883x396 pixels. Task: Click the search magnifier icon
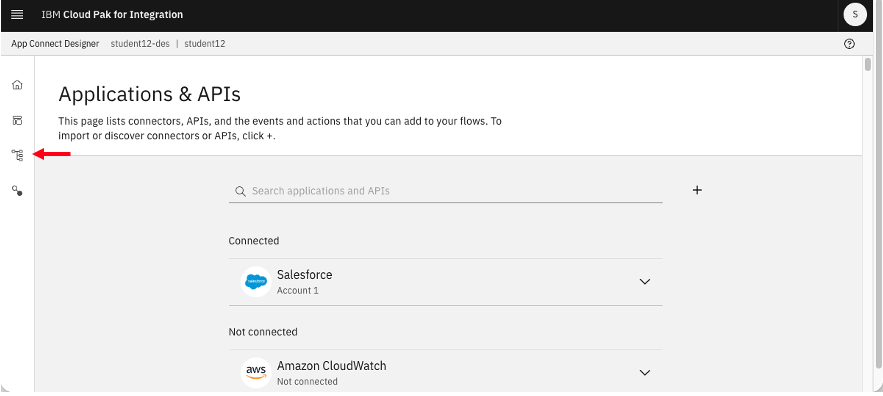click(240, 191)
